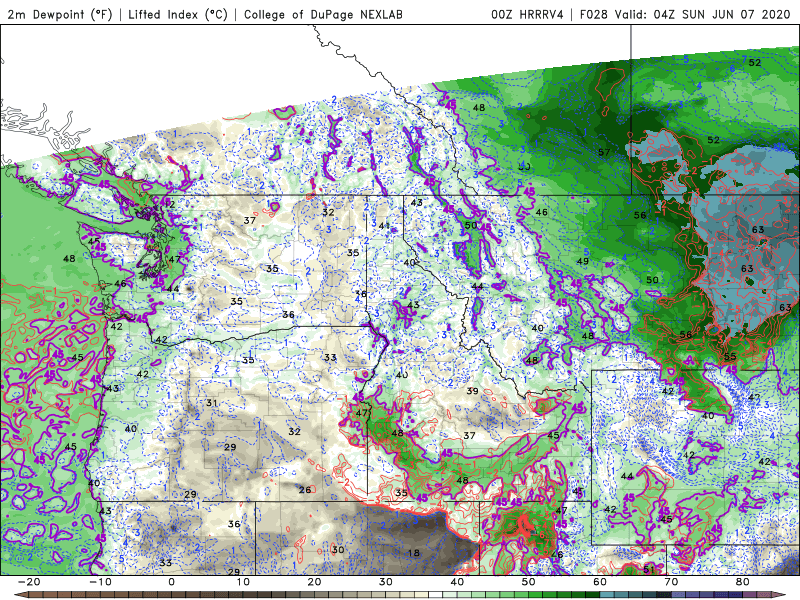
Task: Click the '55' dewpoint value on the map
Action: 730,356
